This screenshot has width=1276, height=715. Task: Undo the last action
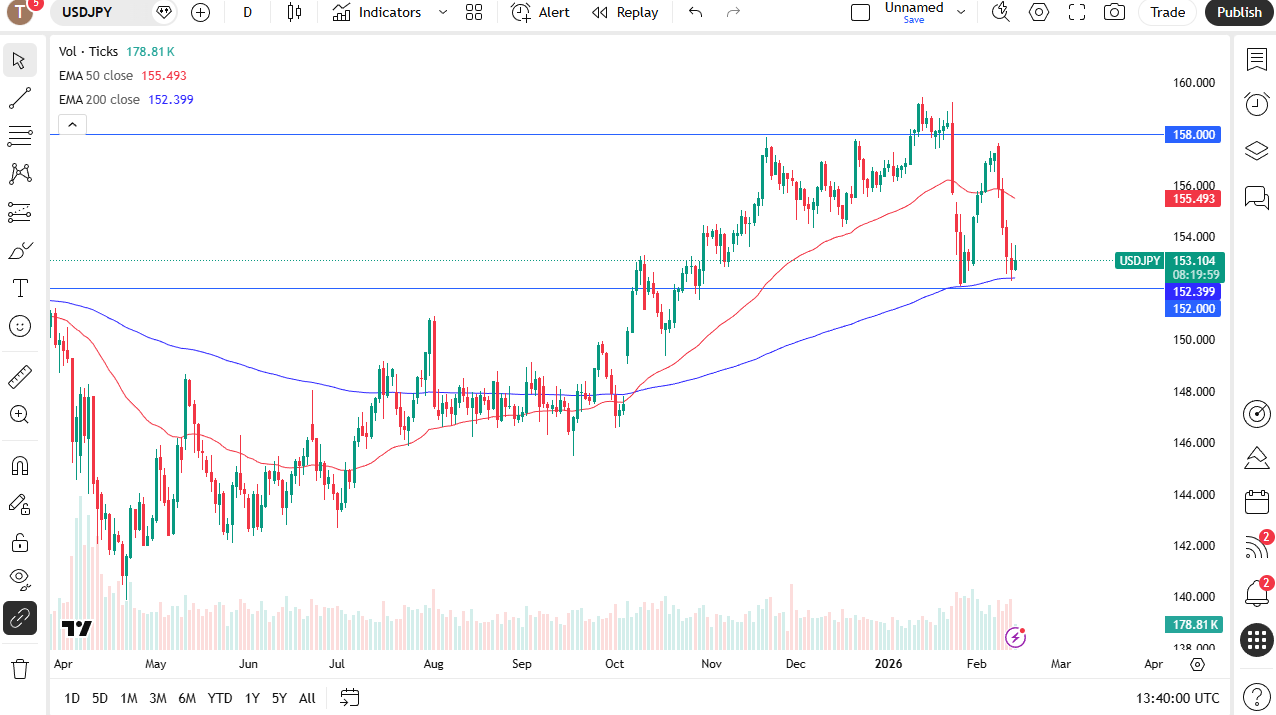pyautogui.click(x=696, y=12)
